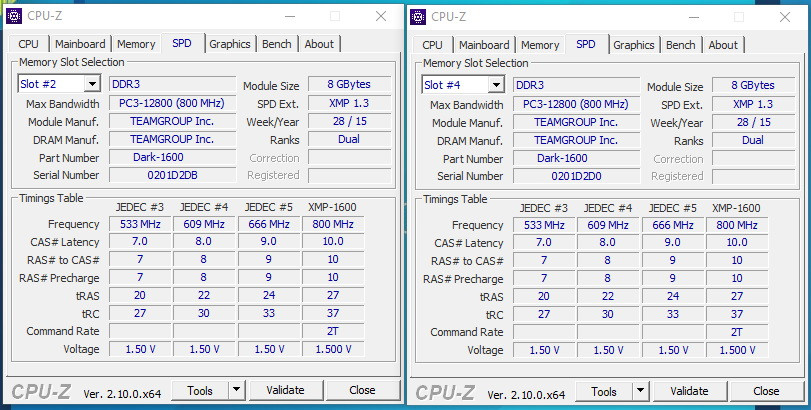This screenshot has height=410, width=811.
Task: Open Graphics tab in right window
Action: pyautogui.click(x=634, y=45)
